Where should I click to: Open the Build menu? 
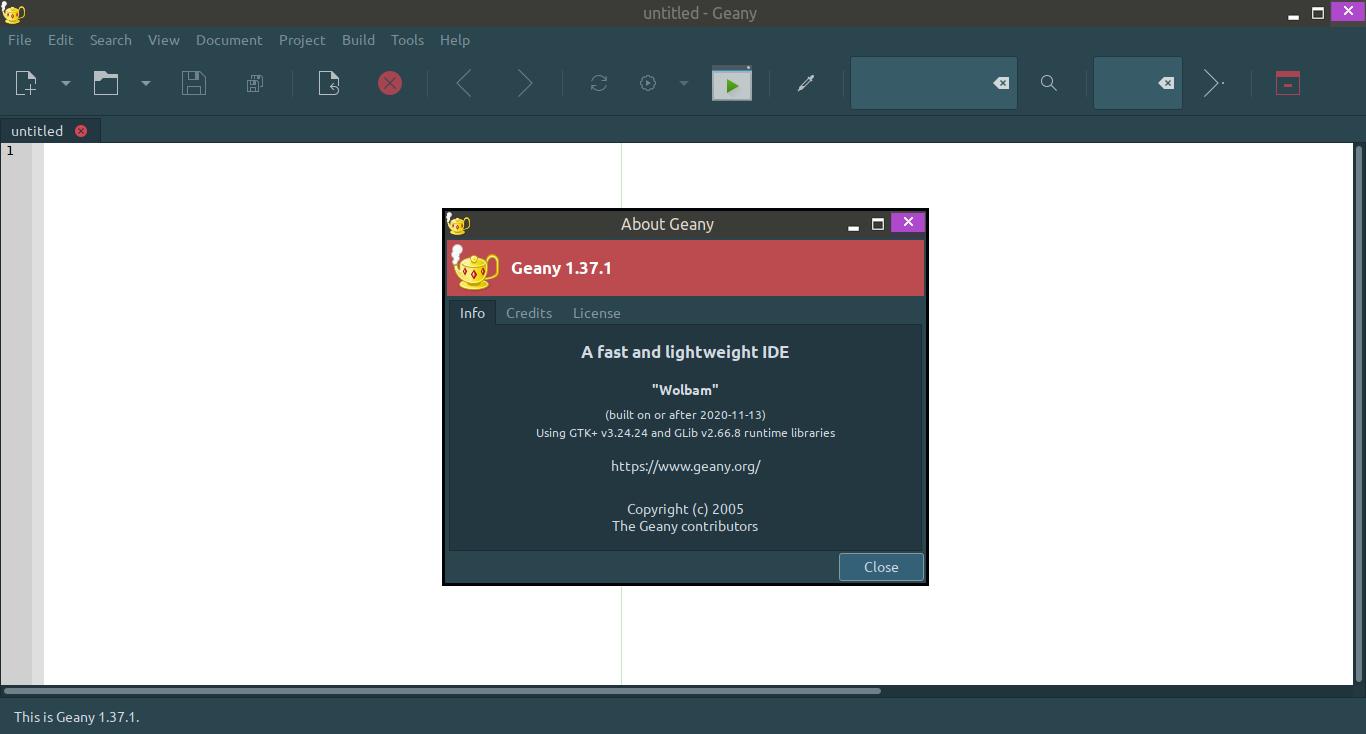[358, 40]
